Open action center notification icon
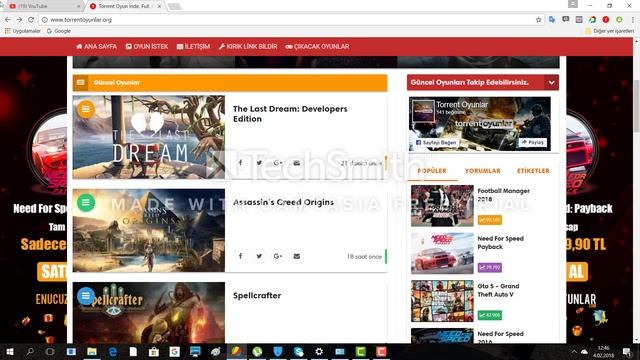The image size is (640, 360). (627, 351)
